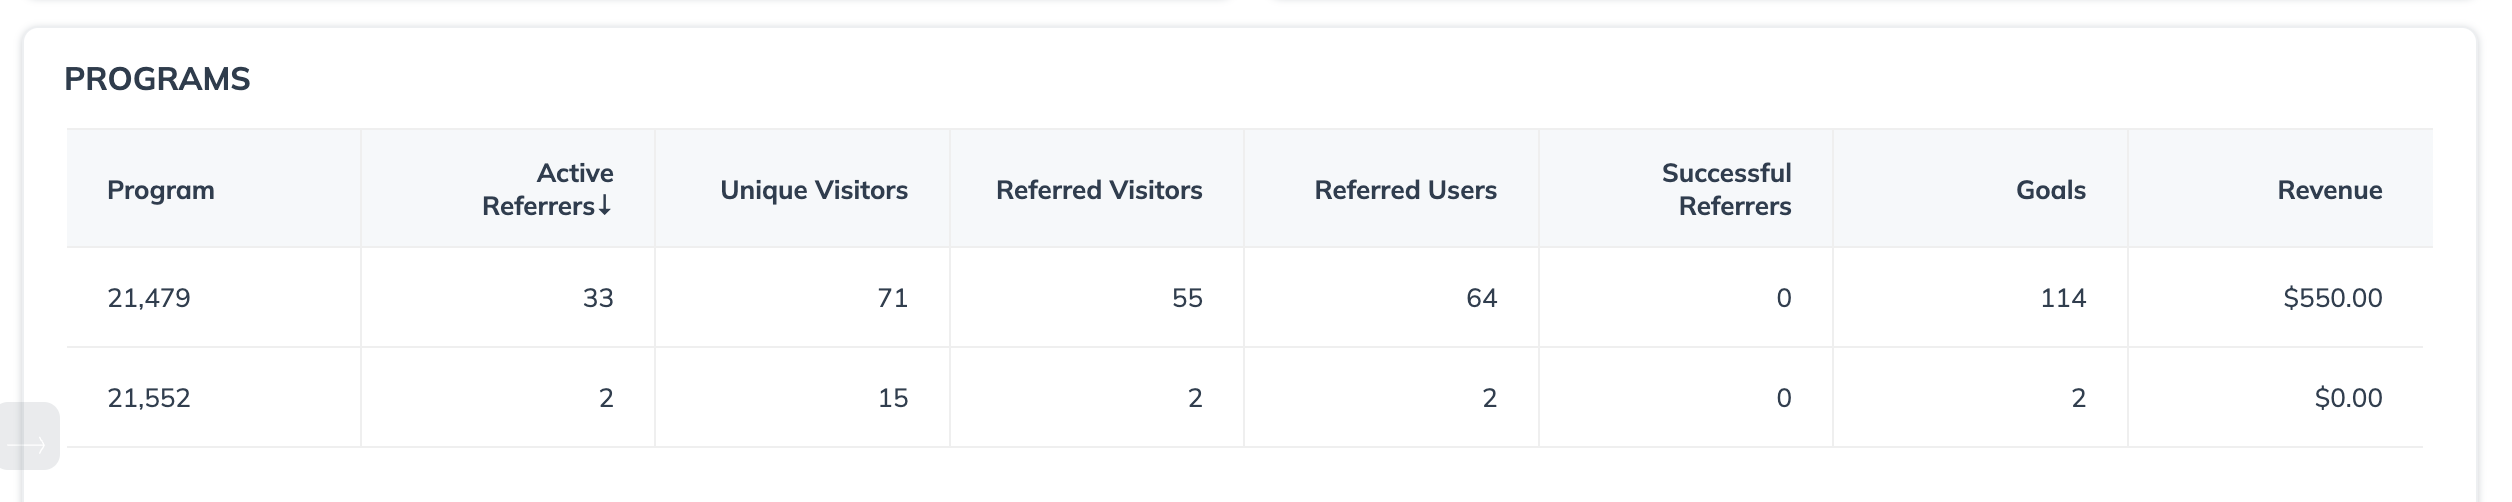Sort by Successful Referrers header
Image resolution: width=2512 pixels, height=502 pixels.
(1726, 189)
